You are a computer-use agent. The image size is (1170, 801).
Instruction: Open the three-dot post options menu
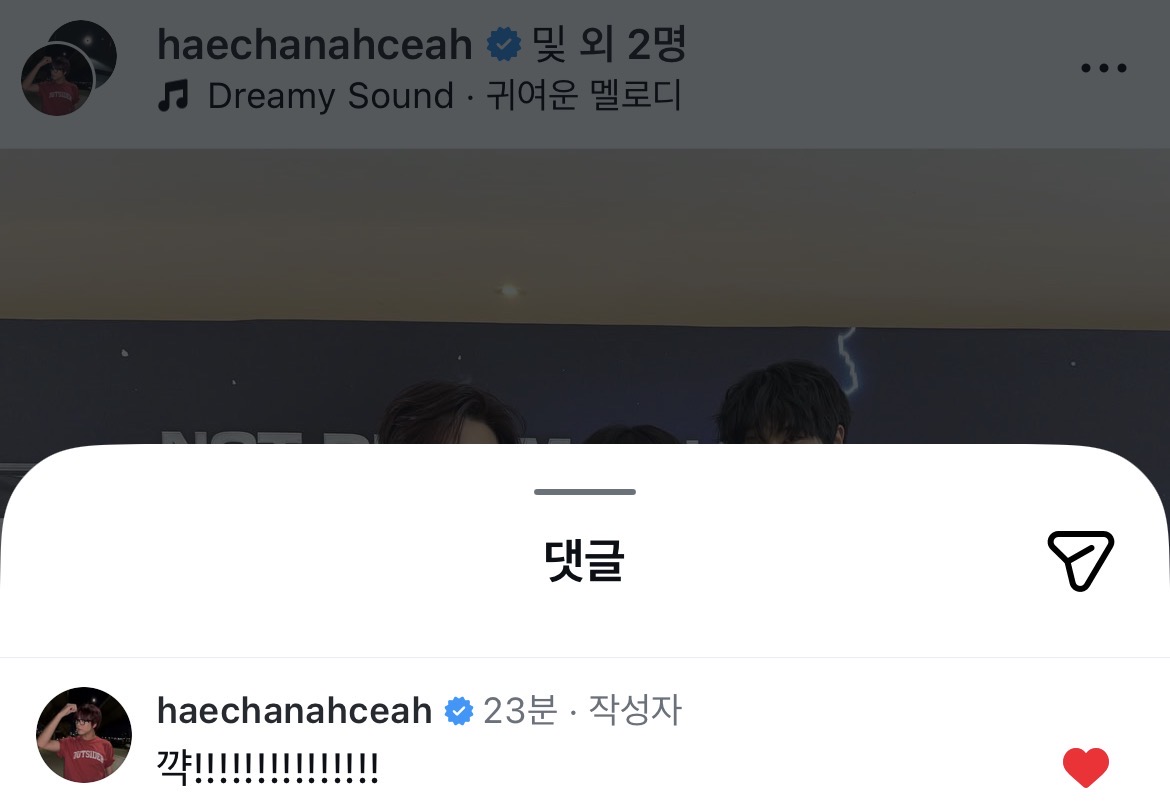[1104, 68]
